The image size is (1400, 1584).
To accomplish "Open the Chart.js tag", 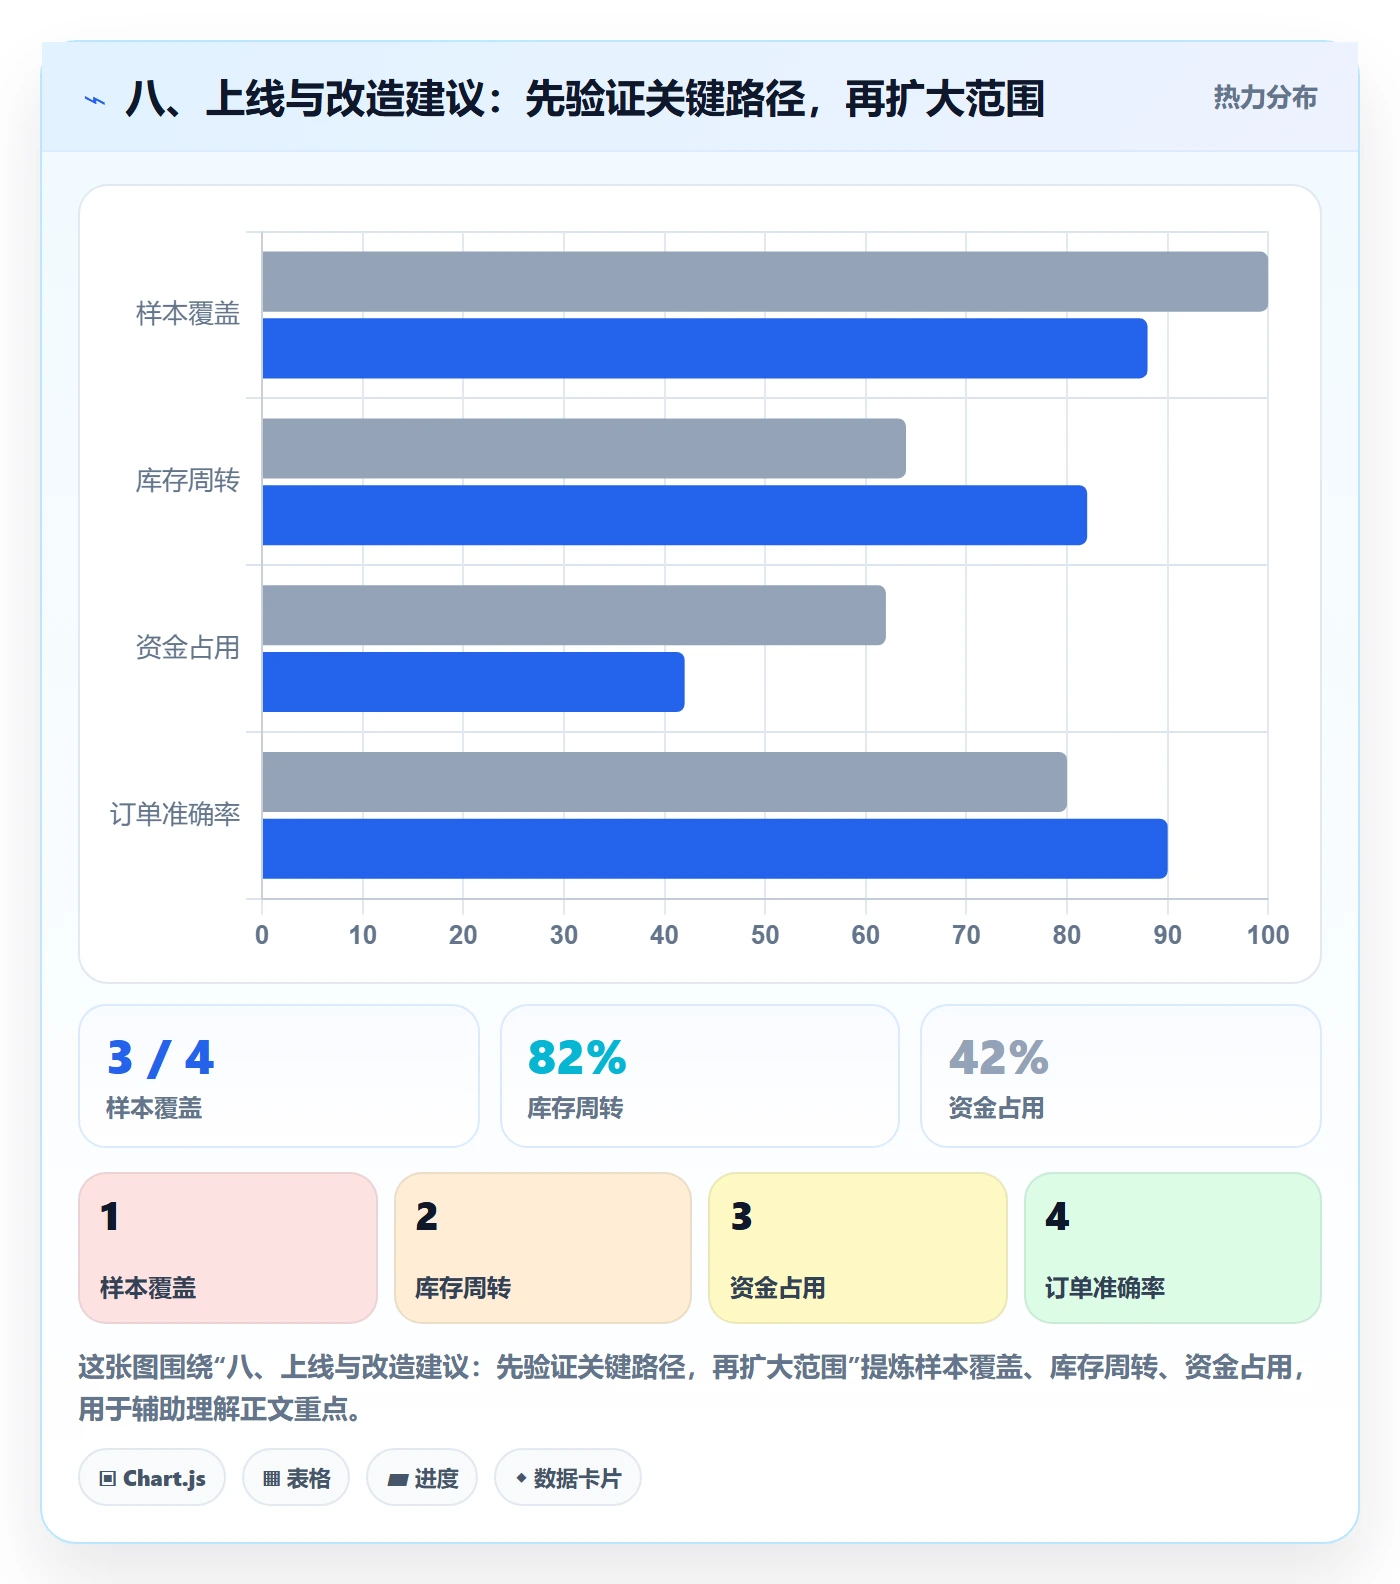I will [152, 1477].
